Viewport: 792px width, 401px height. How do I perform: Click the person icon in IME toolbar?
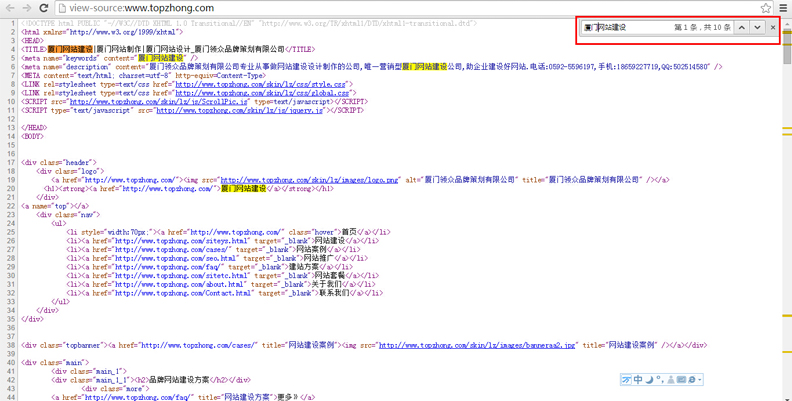[671, 380]
